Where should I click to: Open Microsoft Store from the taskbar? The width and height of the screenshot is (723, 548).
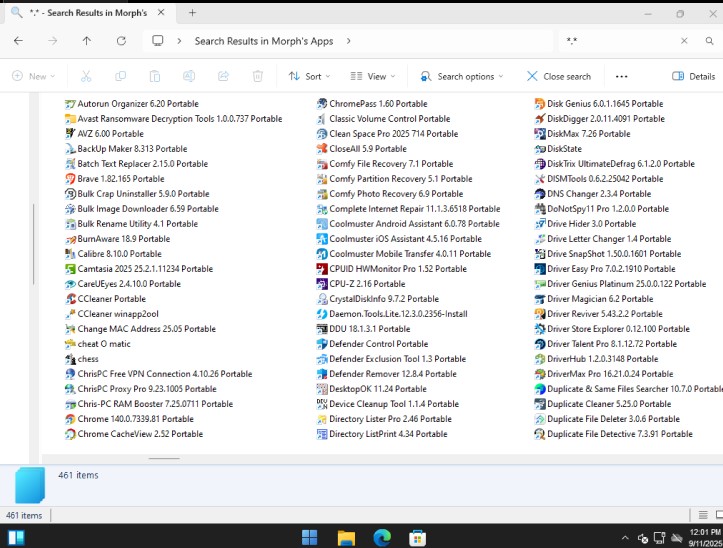coord(418,537)
